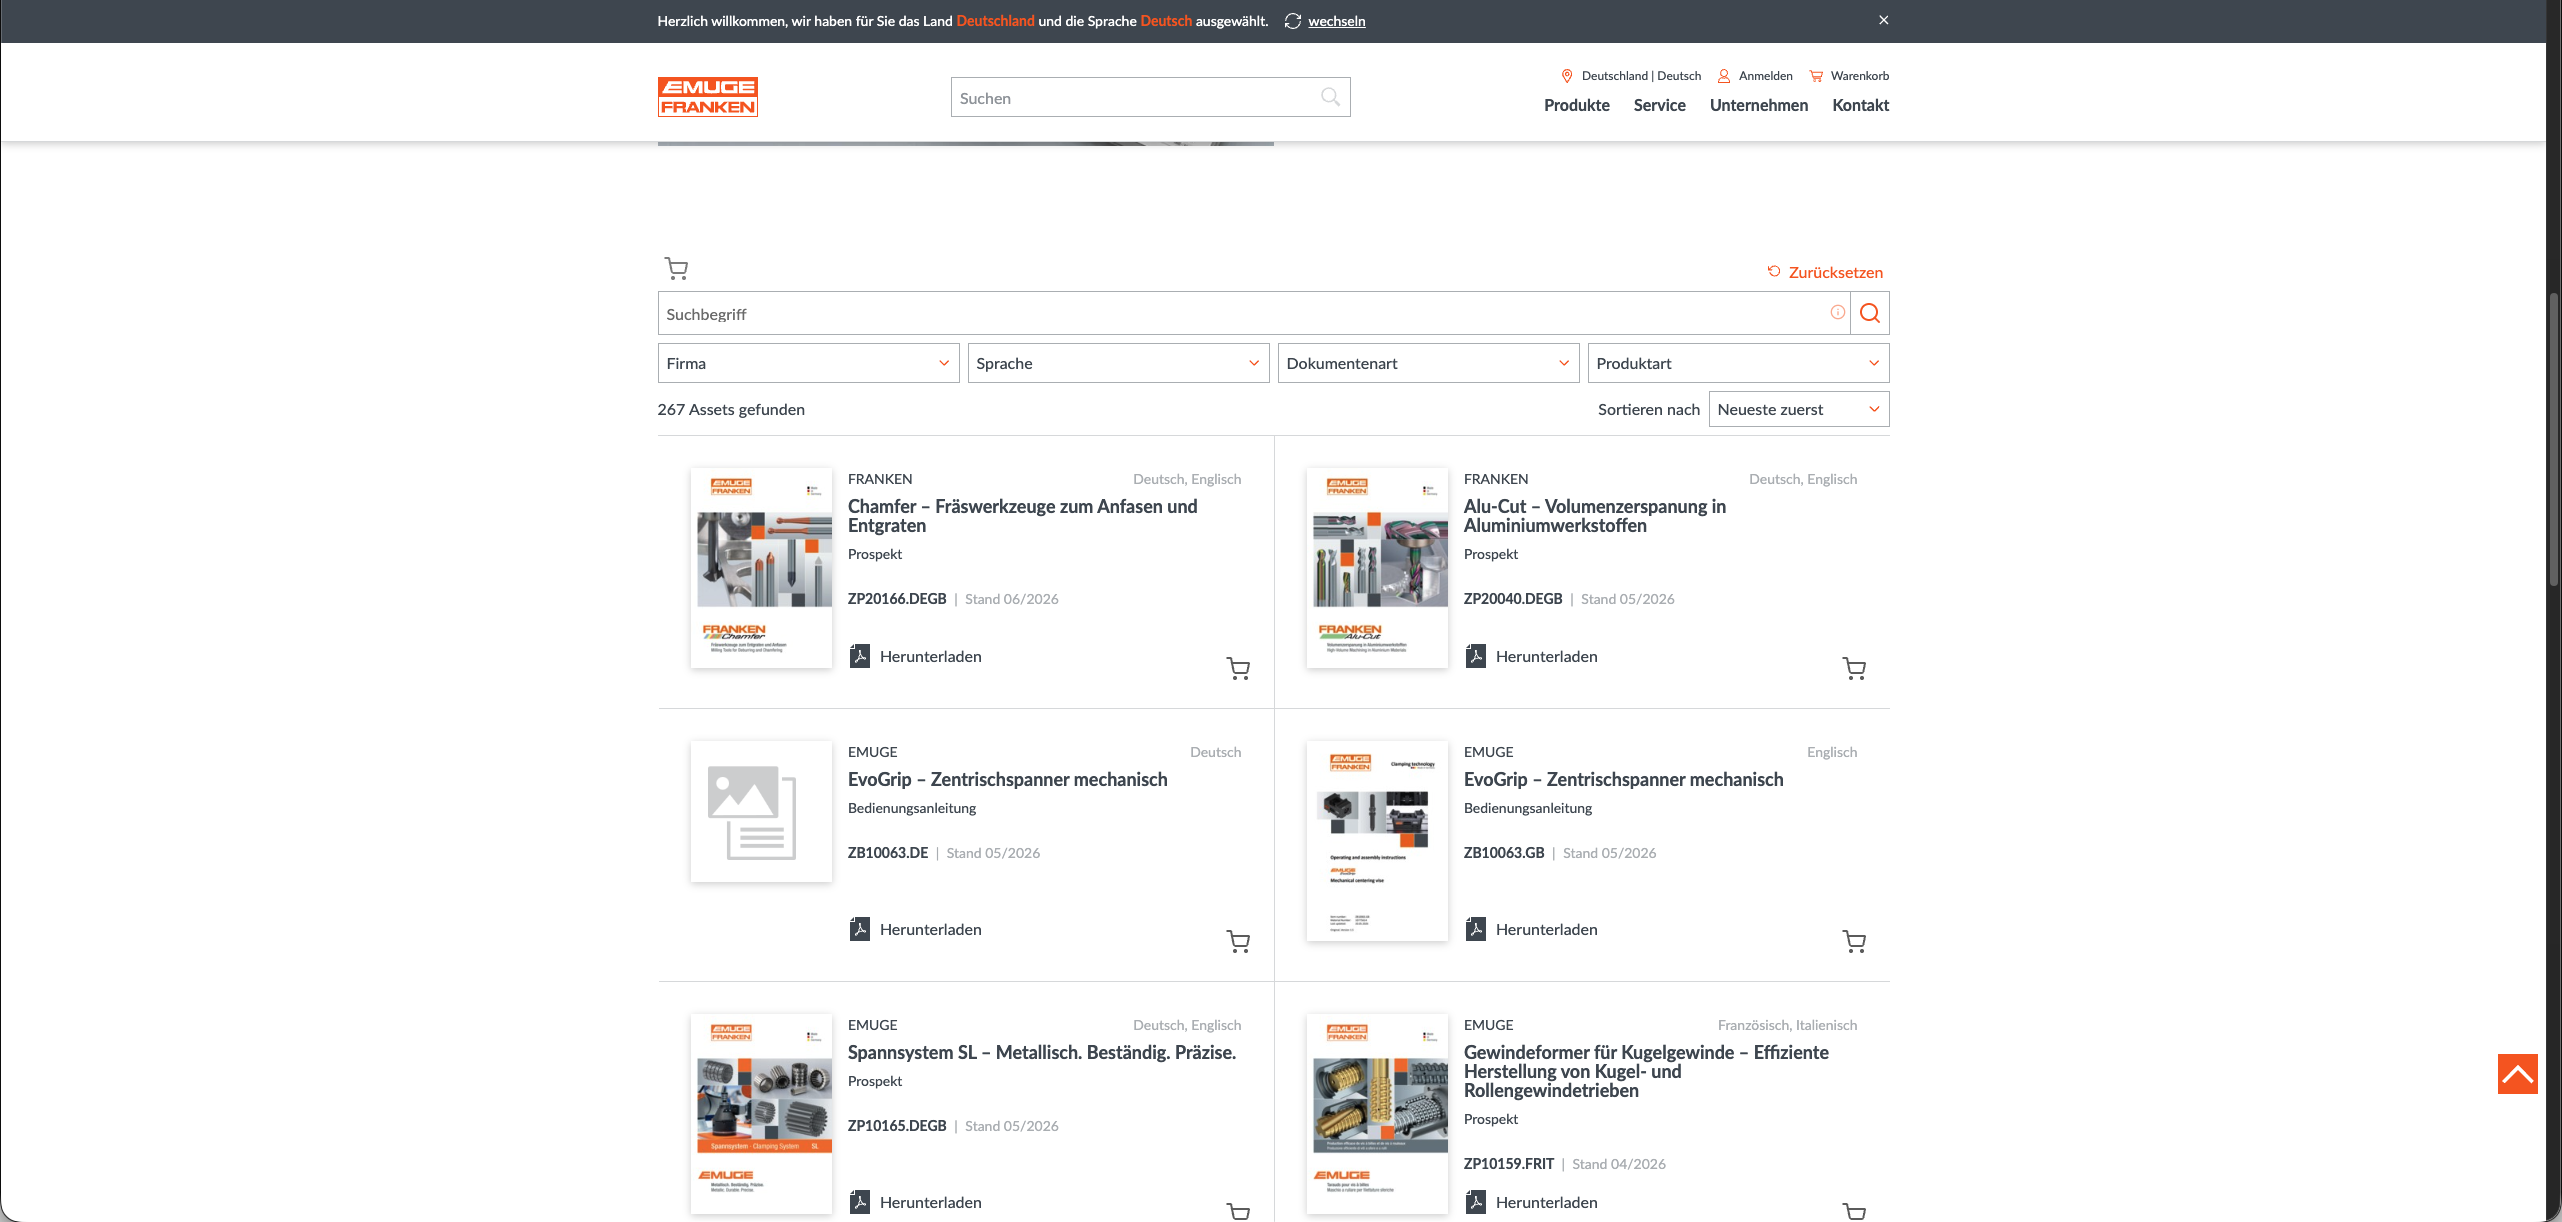Open the Alu-Cut brochure thumbnail

[x=1377, y=568]
